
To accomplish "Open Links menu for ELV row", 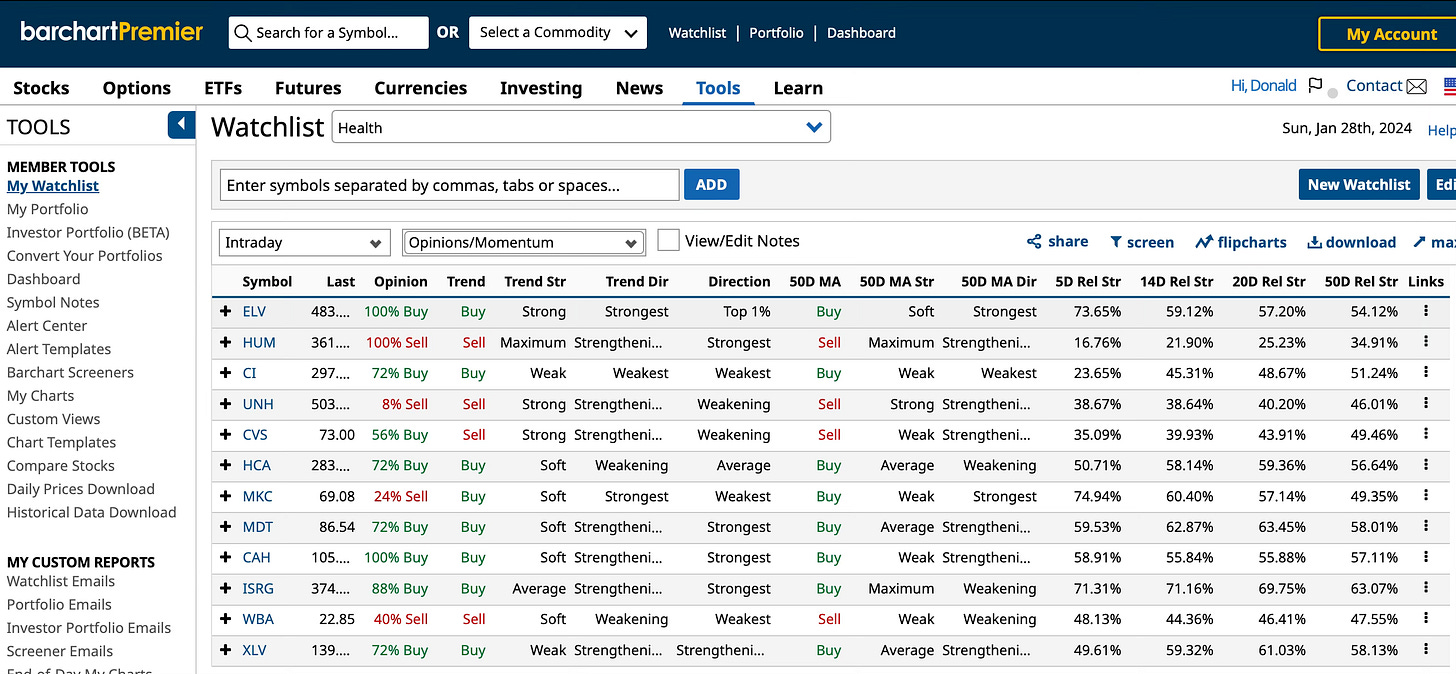I will pos(1425,311).
